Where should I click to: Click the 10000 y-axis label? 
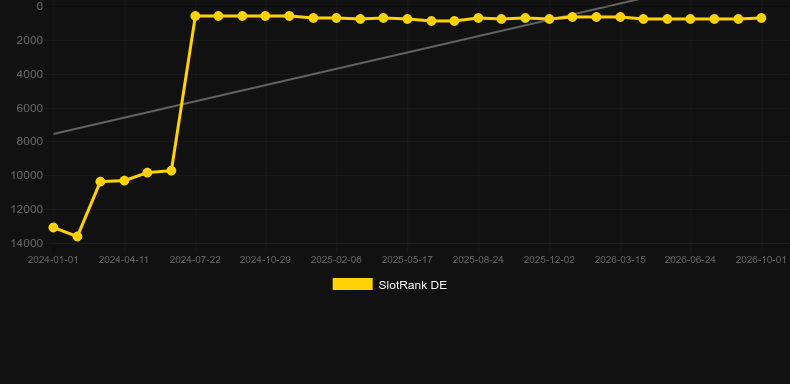point(27,175)
